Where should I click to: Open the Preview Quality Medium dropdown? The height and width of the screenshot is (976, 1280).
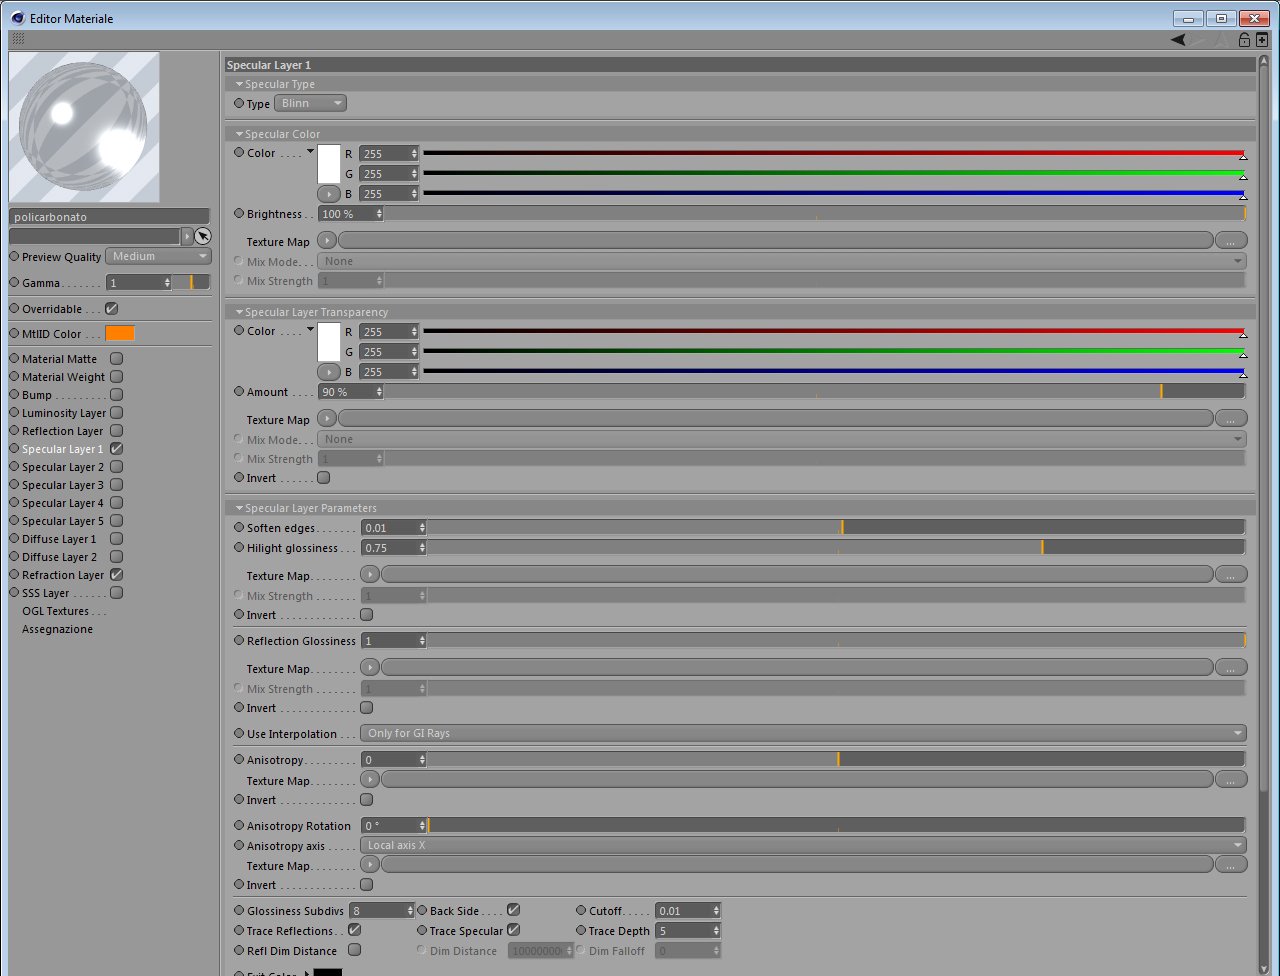[x=158, y=256]
